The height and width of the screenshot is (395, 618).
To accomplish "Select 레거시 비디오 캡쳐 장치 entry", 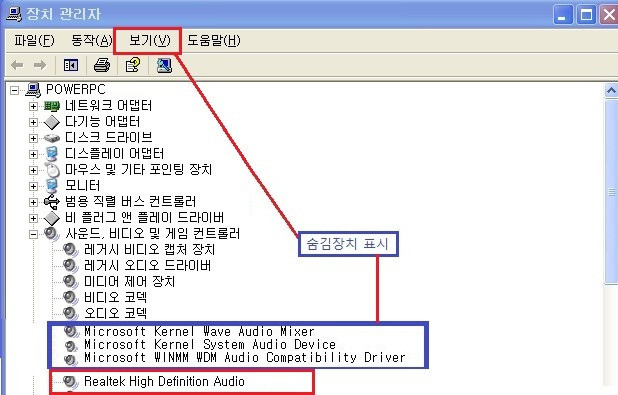I will coord(149,250).
